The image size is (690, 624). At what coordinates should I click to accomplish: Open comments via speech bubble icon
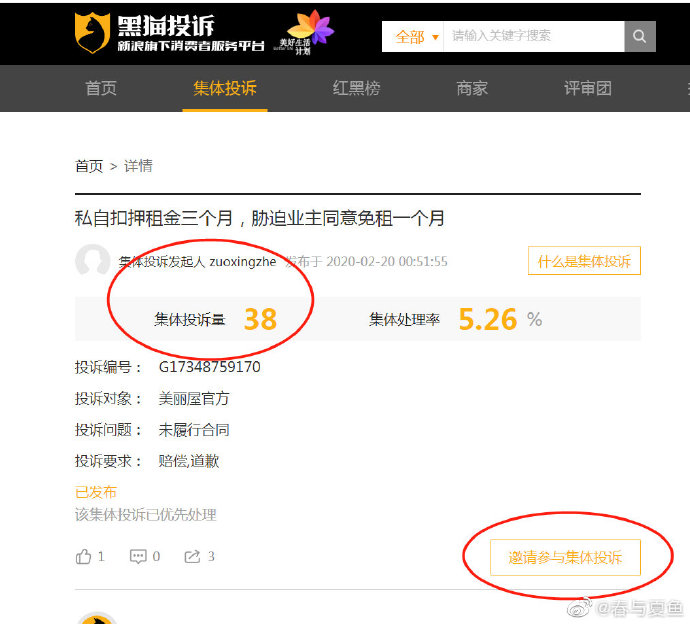[138, 556]
